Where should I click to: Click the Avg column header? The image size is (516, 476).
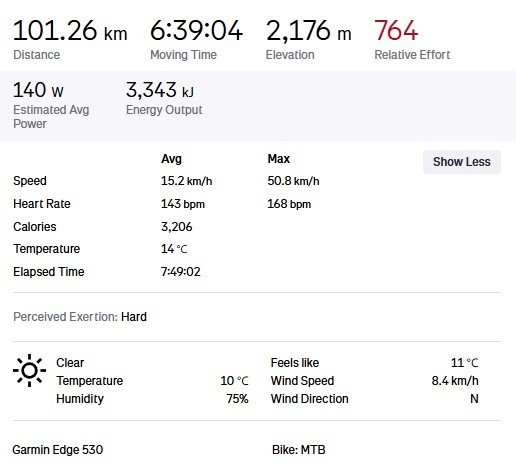(171, 159)
